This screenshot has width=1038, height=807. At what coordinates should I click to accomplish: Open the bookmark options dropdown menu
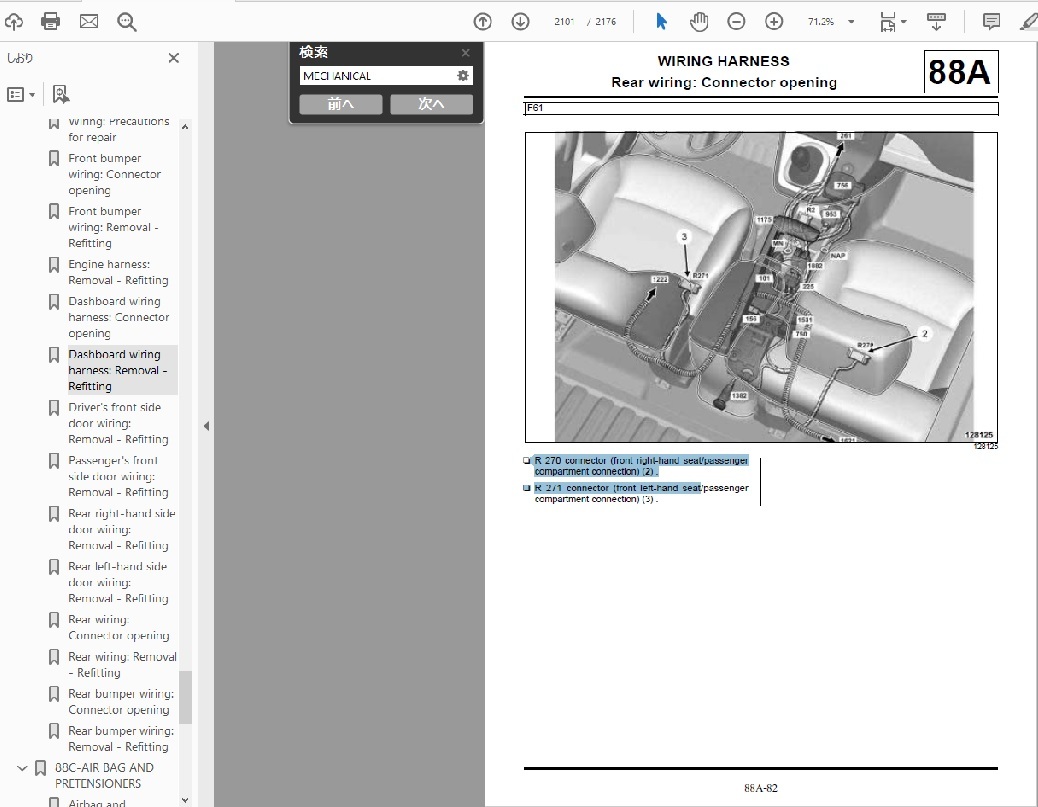click(21, 94)
